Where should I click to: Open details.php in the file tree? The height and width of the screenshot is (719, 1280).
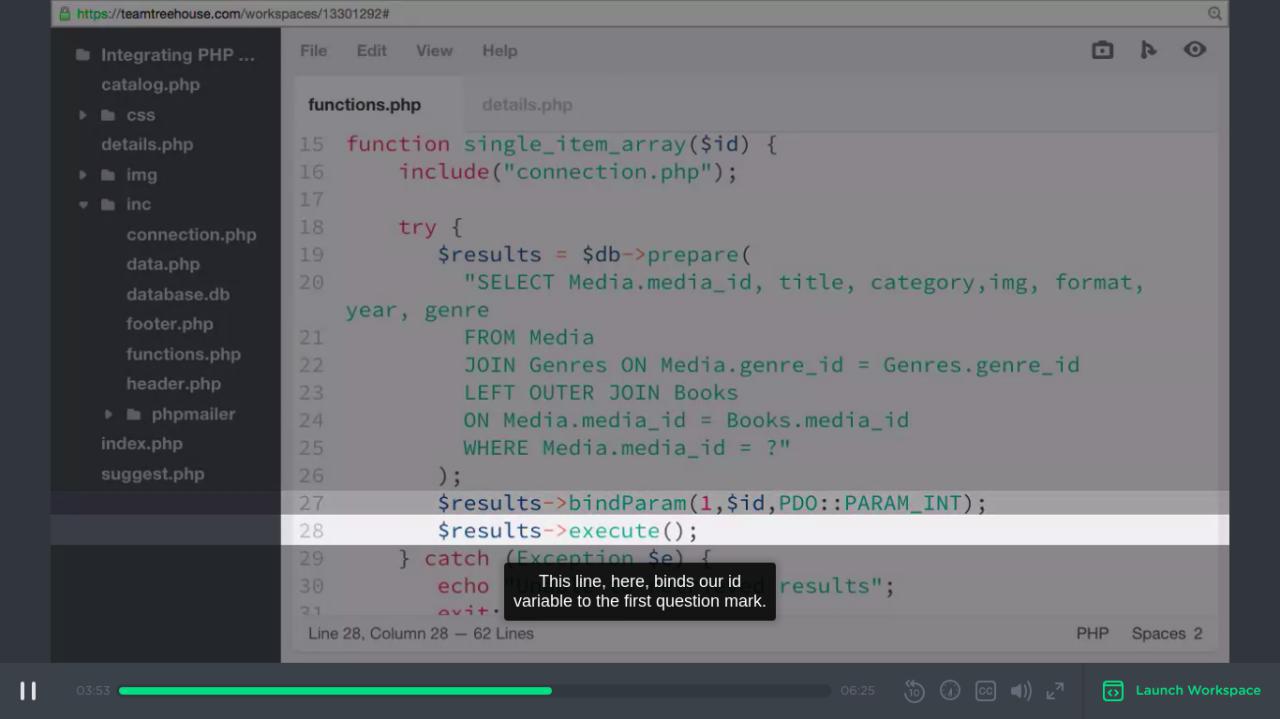147,145
